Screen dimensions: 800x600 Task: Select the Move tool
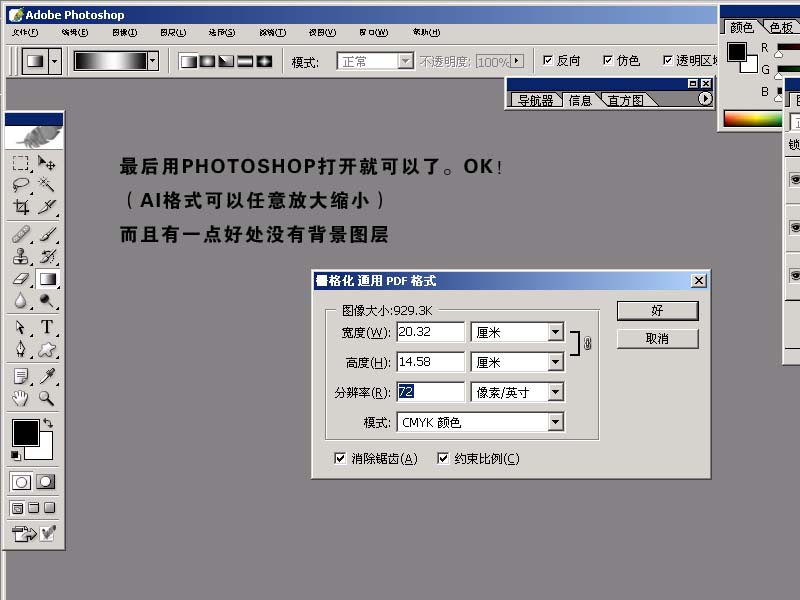coord(47,163)
